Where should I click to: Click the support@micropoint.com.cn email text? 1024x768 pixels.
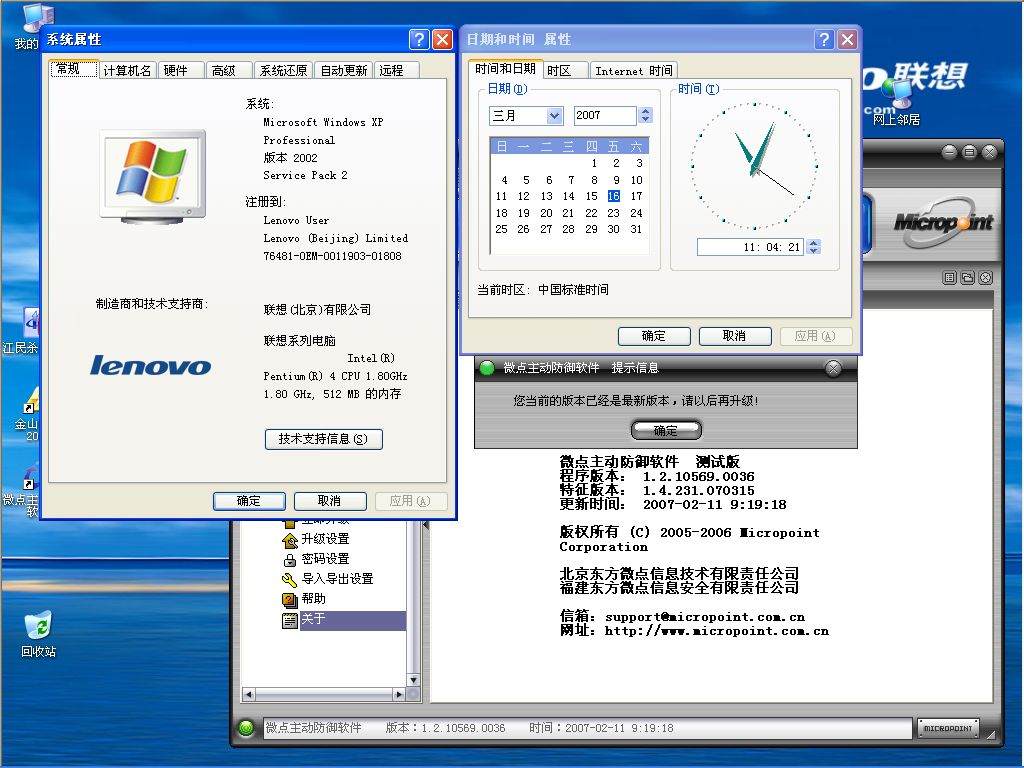point(705,616)
